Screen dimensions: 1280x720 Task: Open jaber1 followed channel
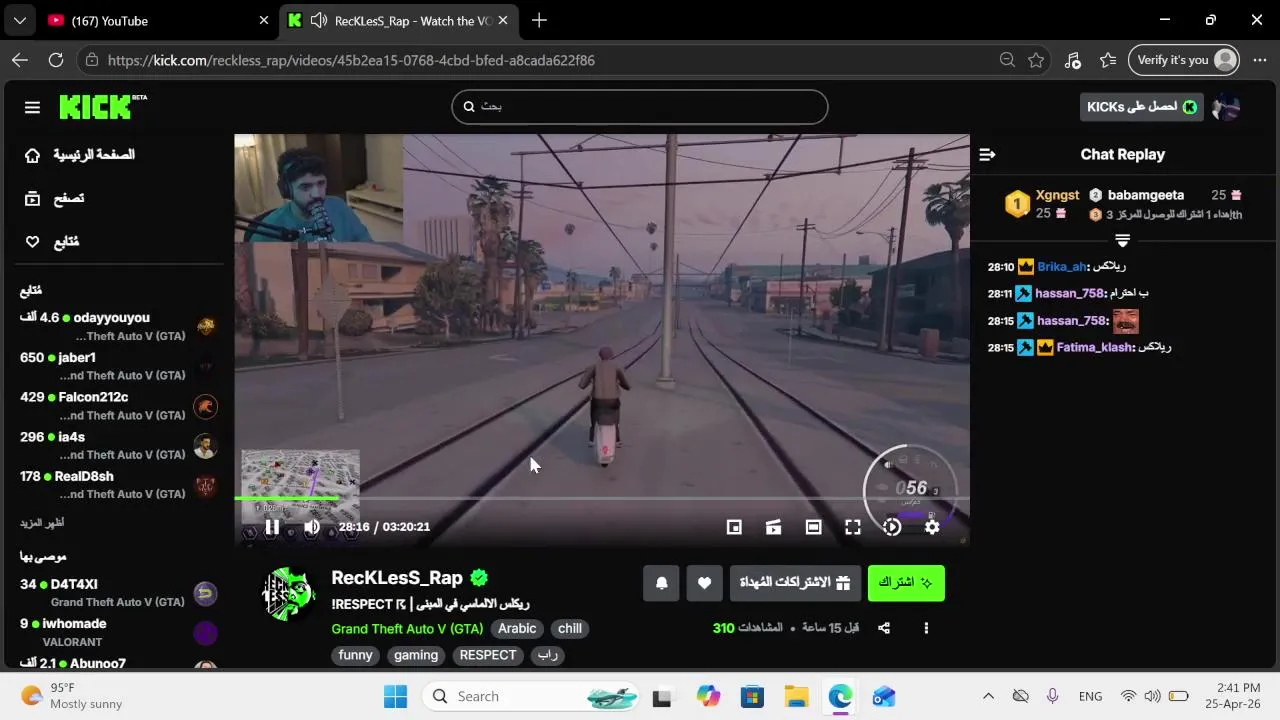[x=118, y=366]
